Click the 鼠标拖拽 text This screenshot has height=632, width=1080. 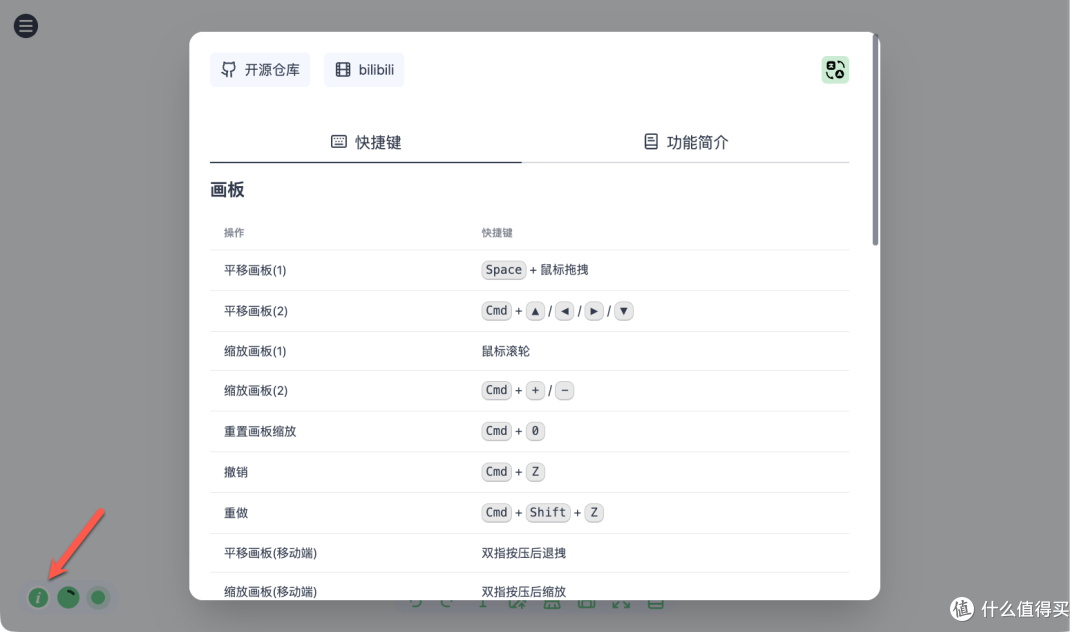[x=564, y=270]
